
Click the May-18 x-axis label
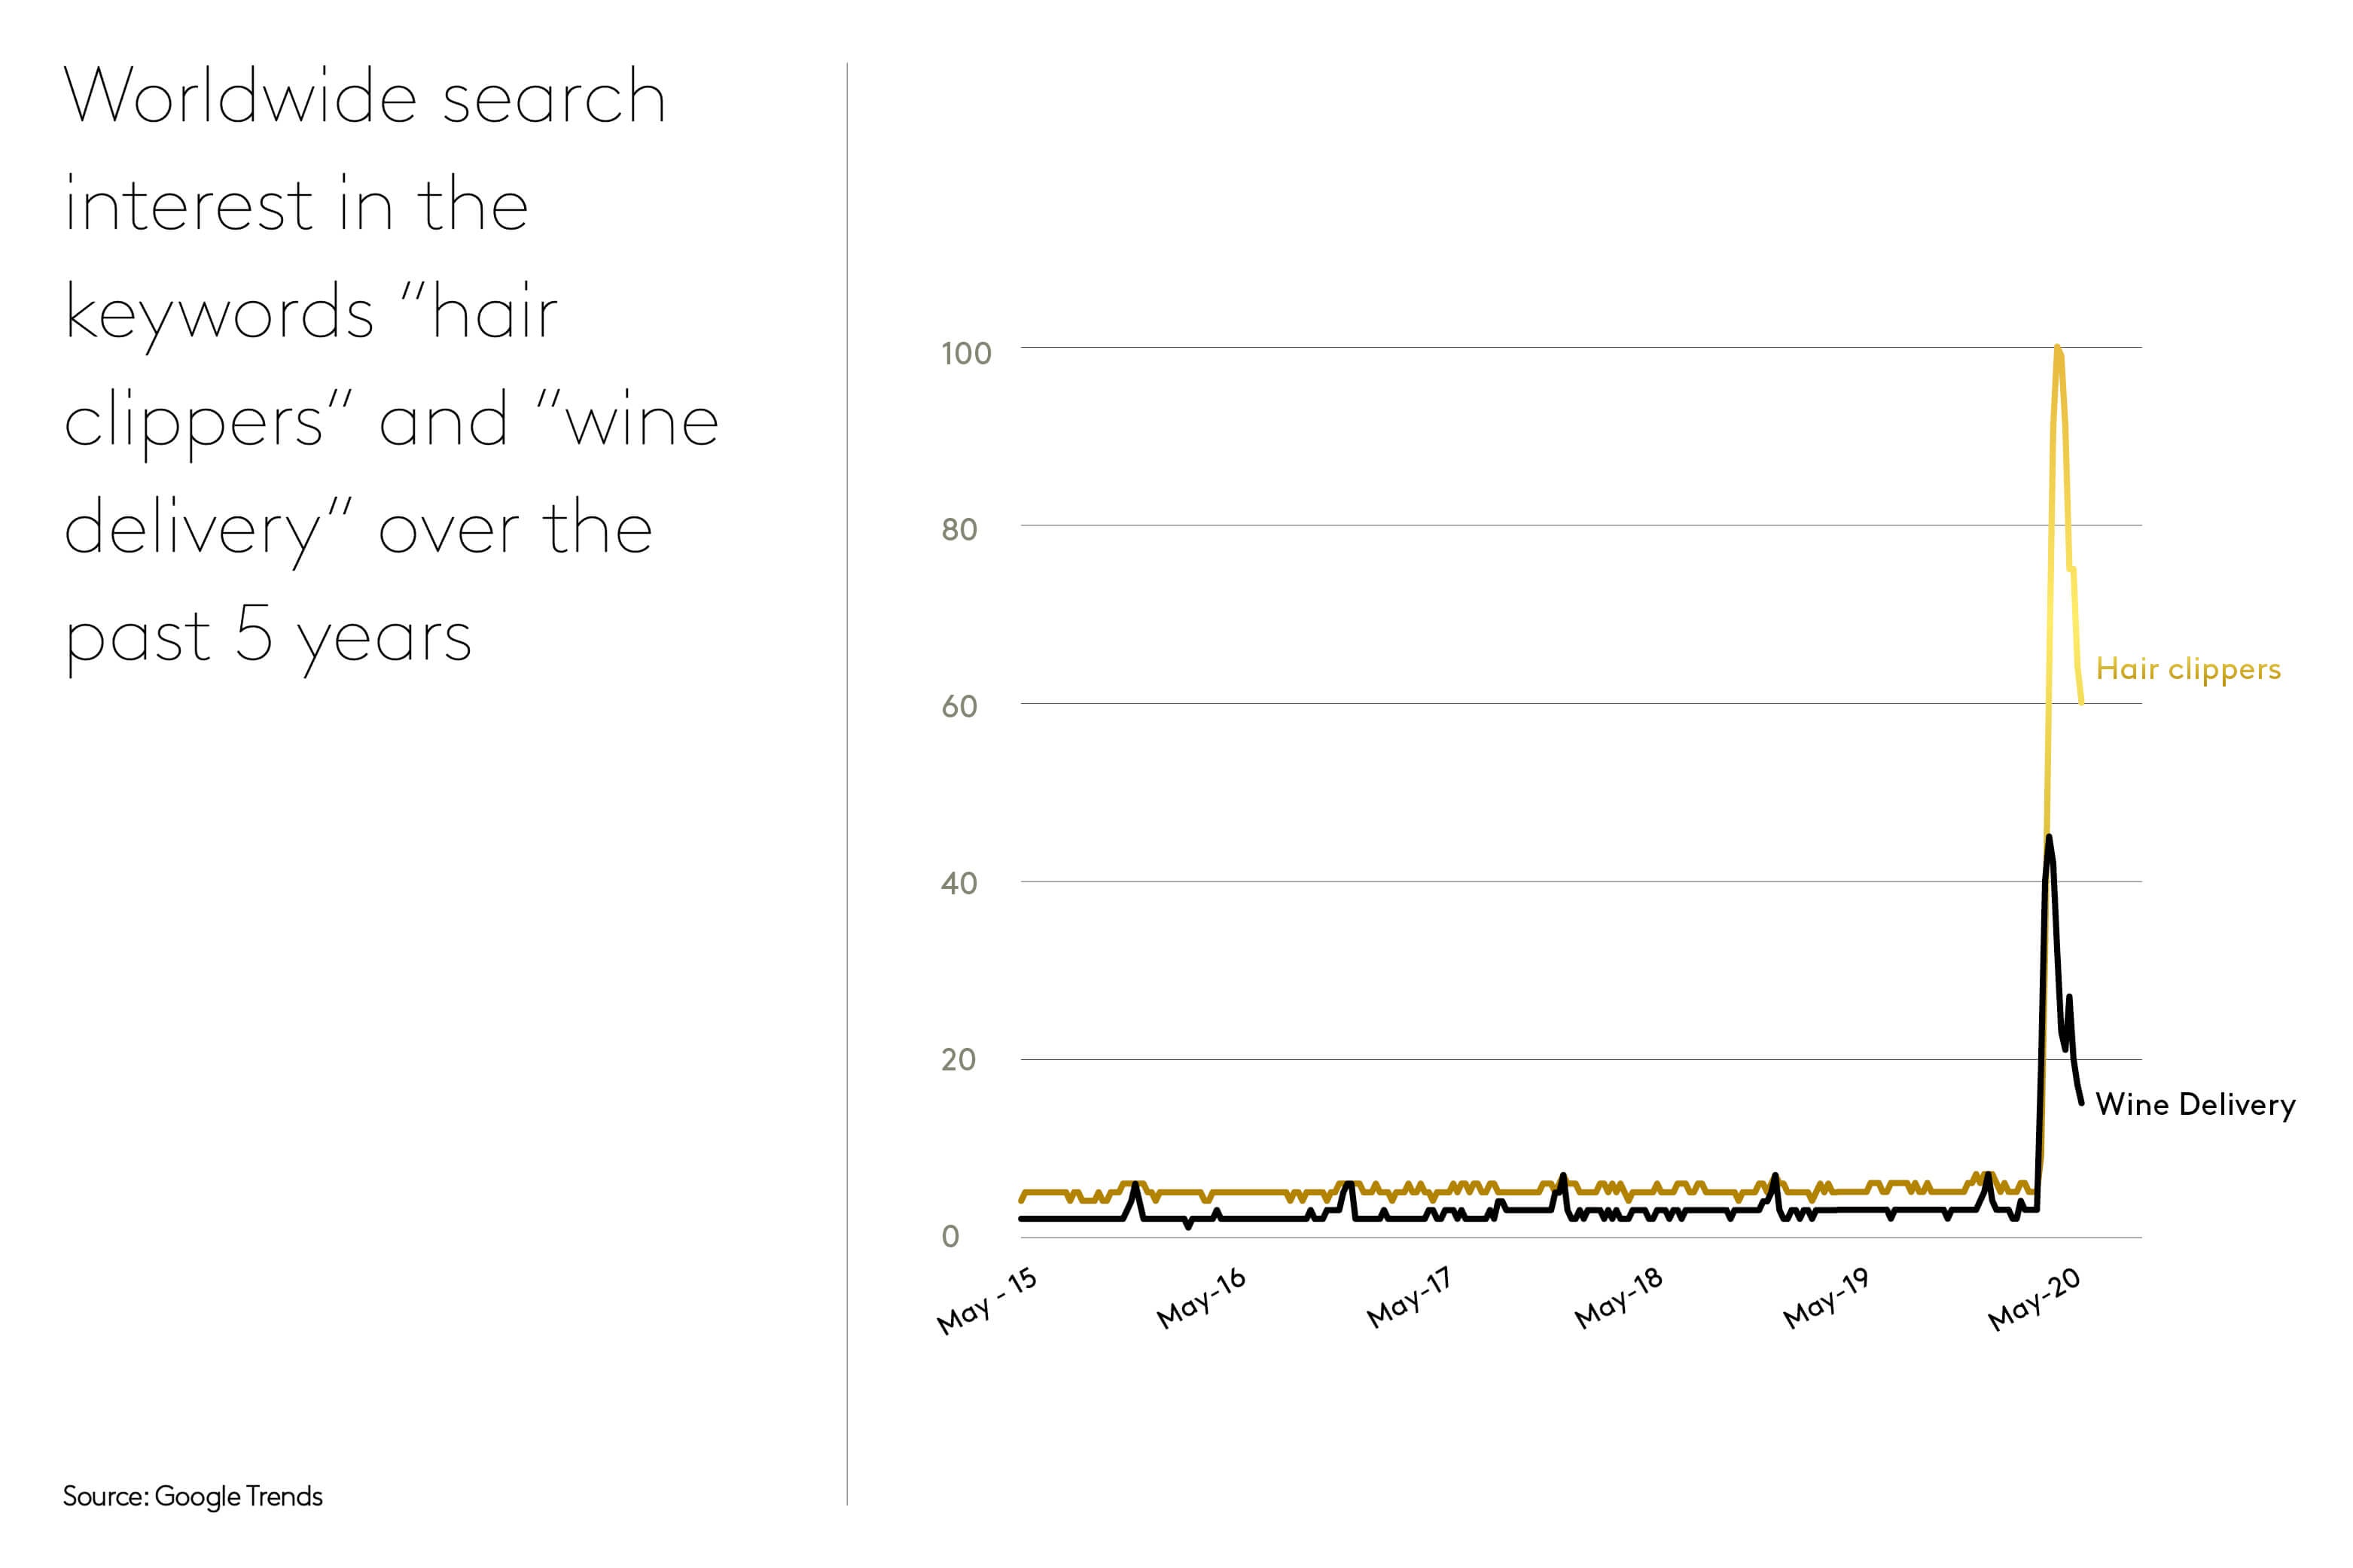(1617, 1298)
